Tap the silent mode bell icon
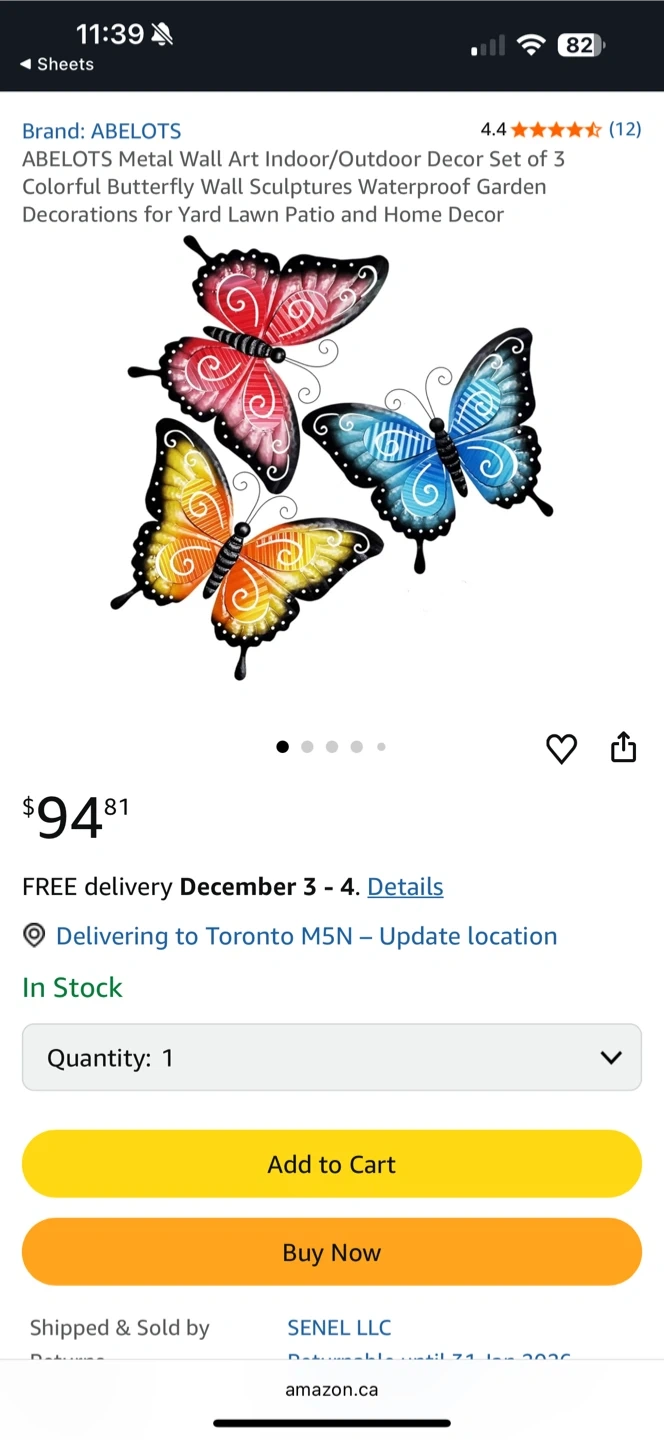664x1440 pixels. [162, 35]
